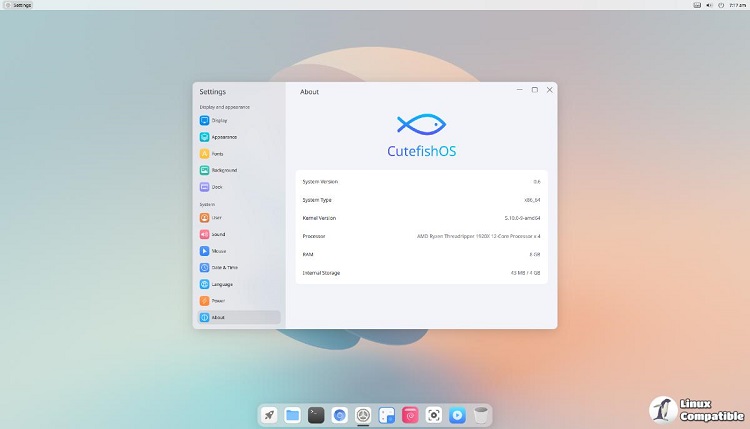Image resolution: width=750 pixels, height=429 pixels.
Task: Go to Background settings
Action: (223, 170)
